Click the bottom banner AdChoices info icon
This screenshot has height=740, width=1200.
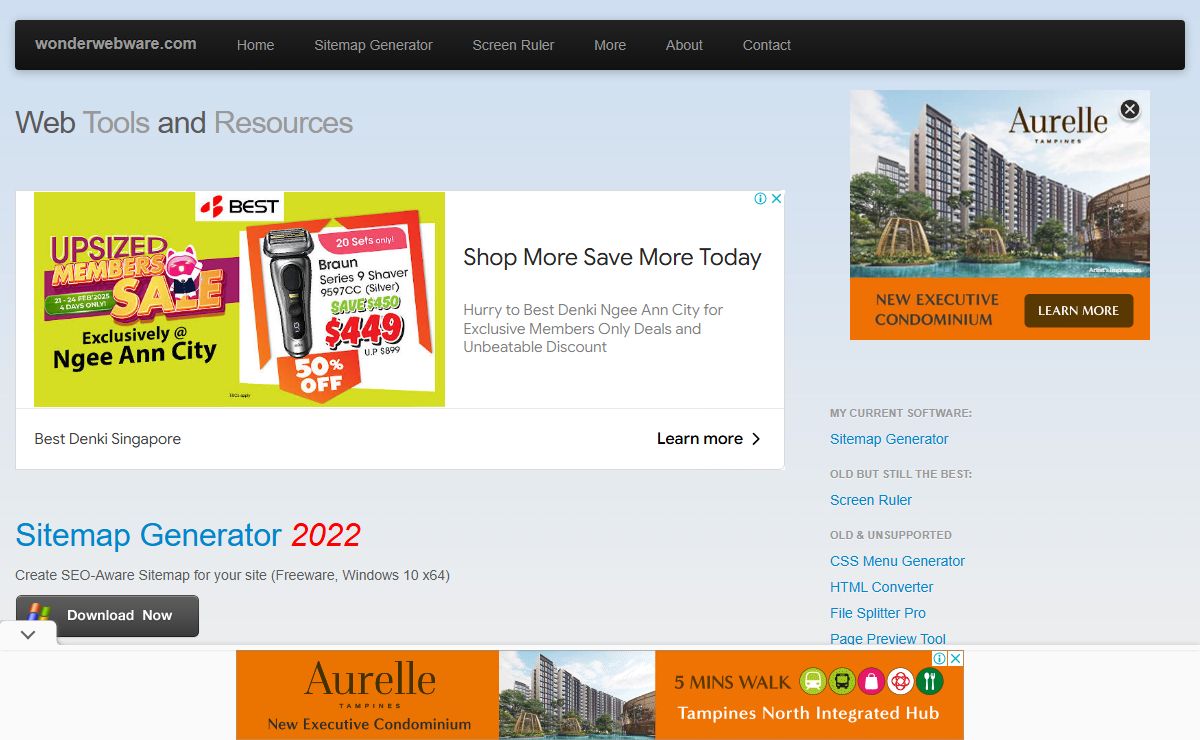(x=940, y=658)
